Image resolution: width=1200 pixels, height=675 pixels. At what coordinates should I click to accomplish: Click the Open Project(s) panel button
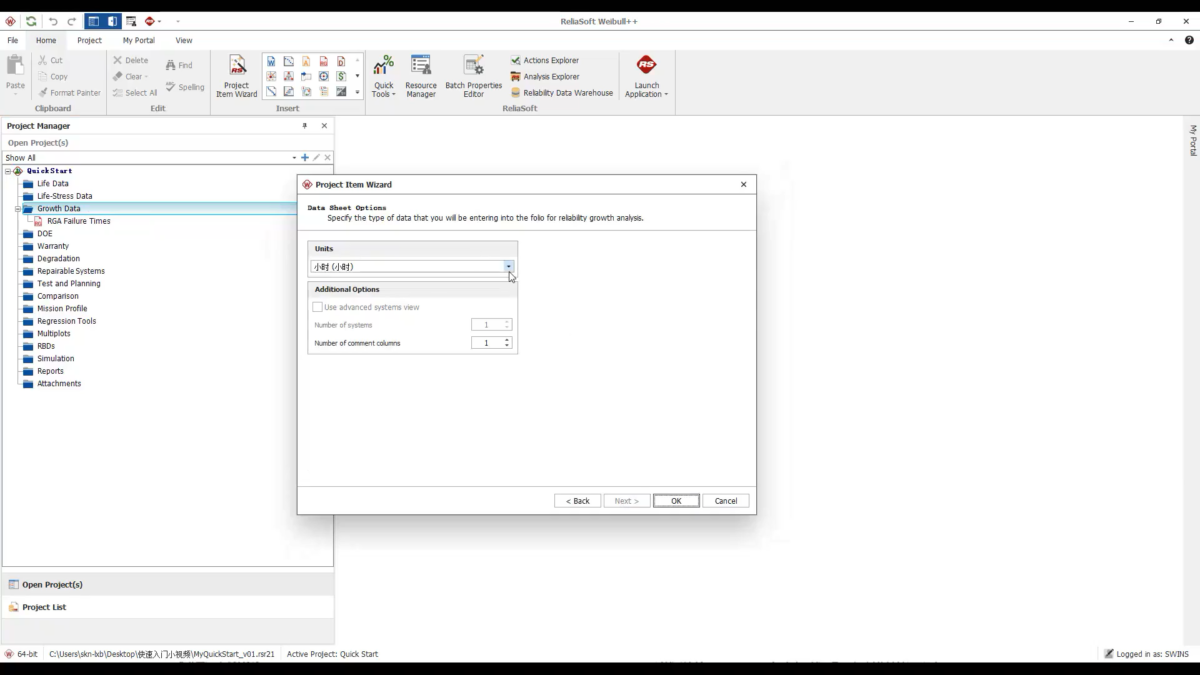click(167, 584)
